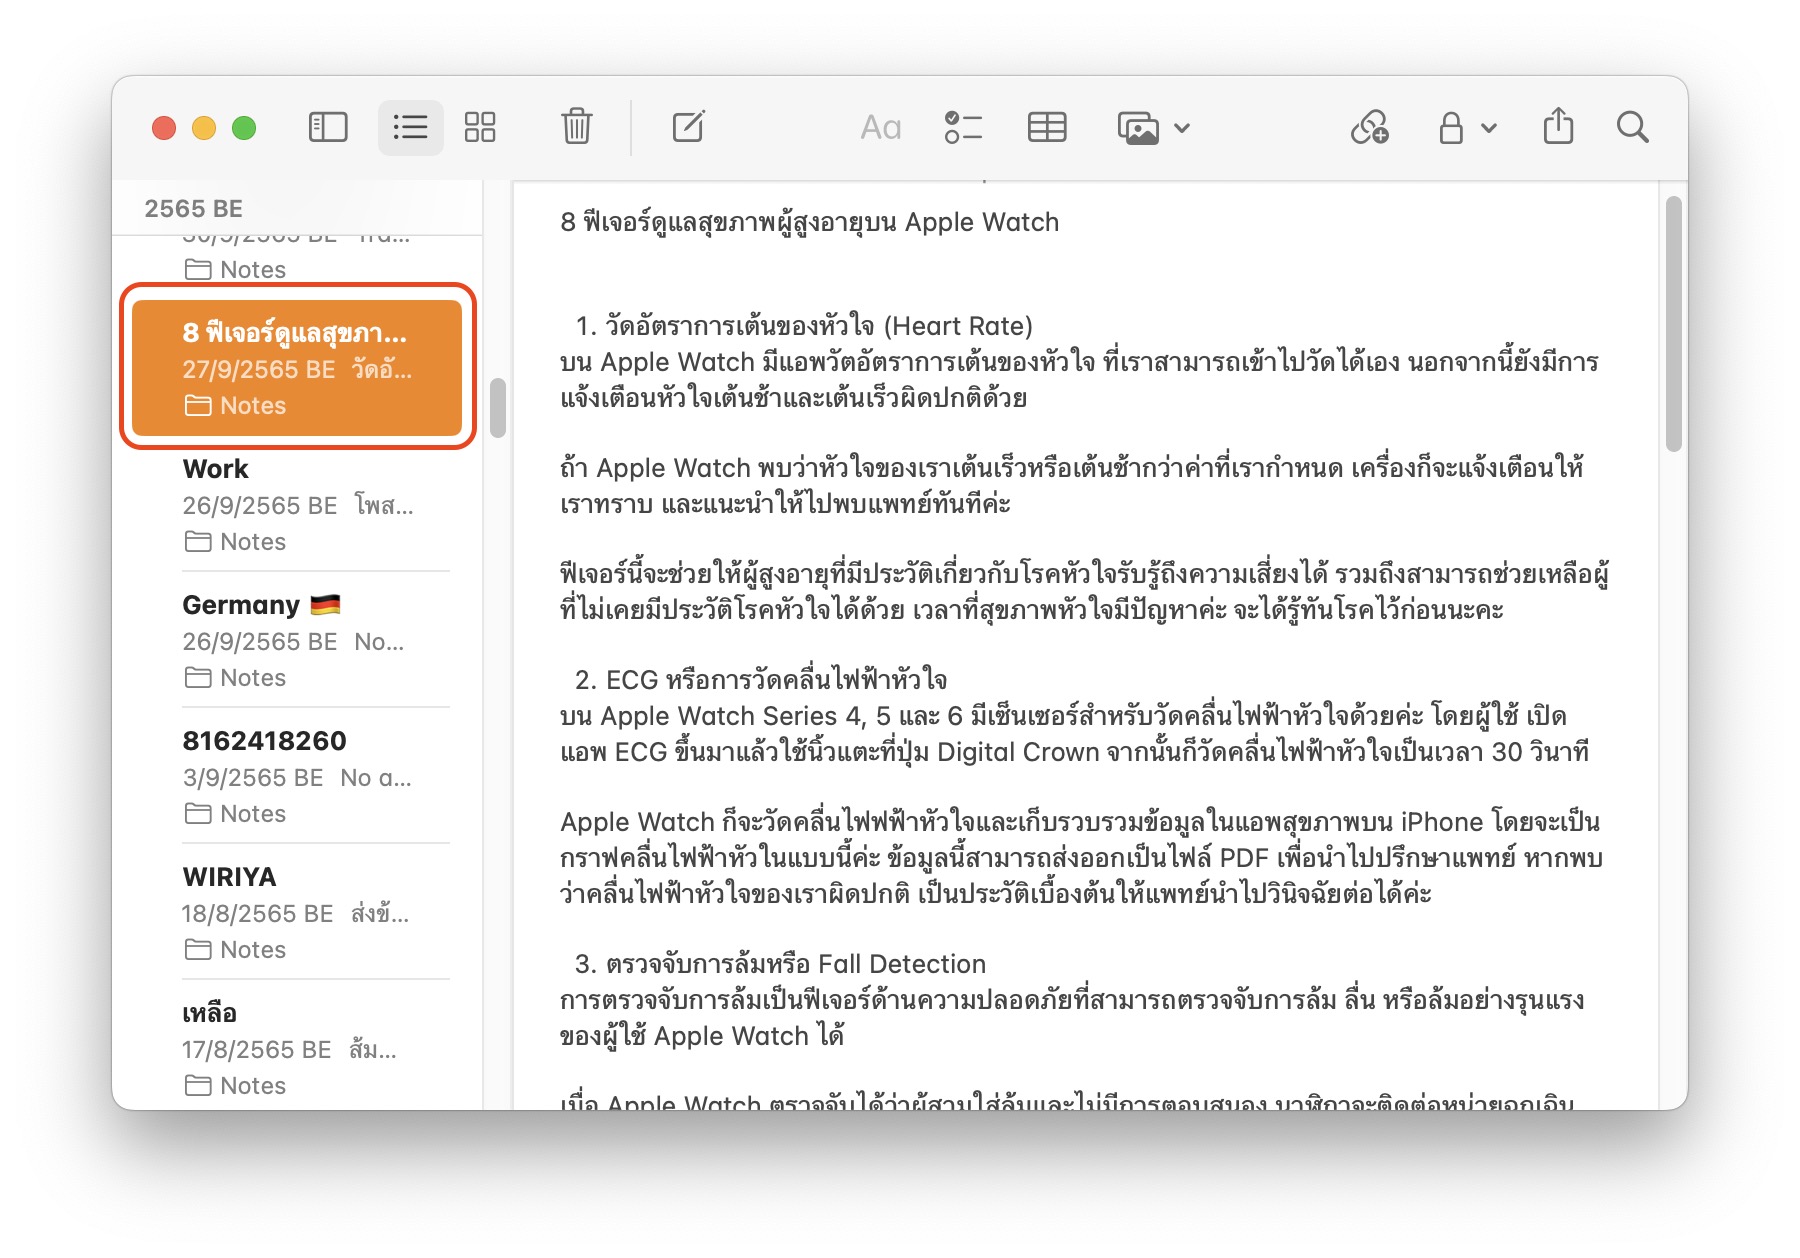Image resolution: width=1800 pixels, height=1258 pixels.
Task: Search all notes
Action: pyautogui.click(x=1632, y=127)
